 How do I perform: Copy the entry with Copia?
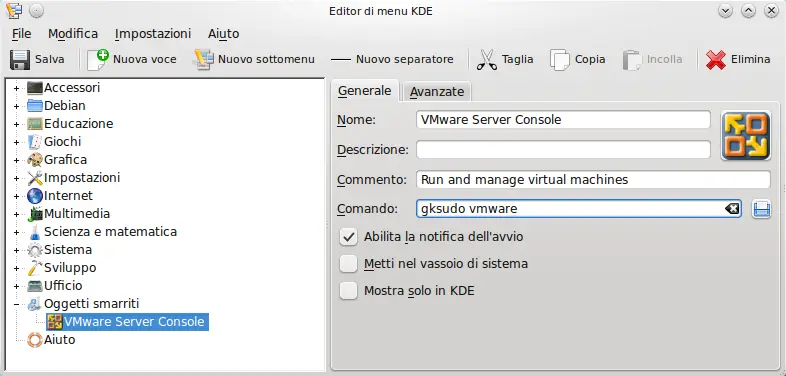point(577,60)
